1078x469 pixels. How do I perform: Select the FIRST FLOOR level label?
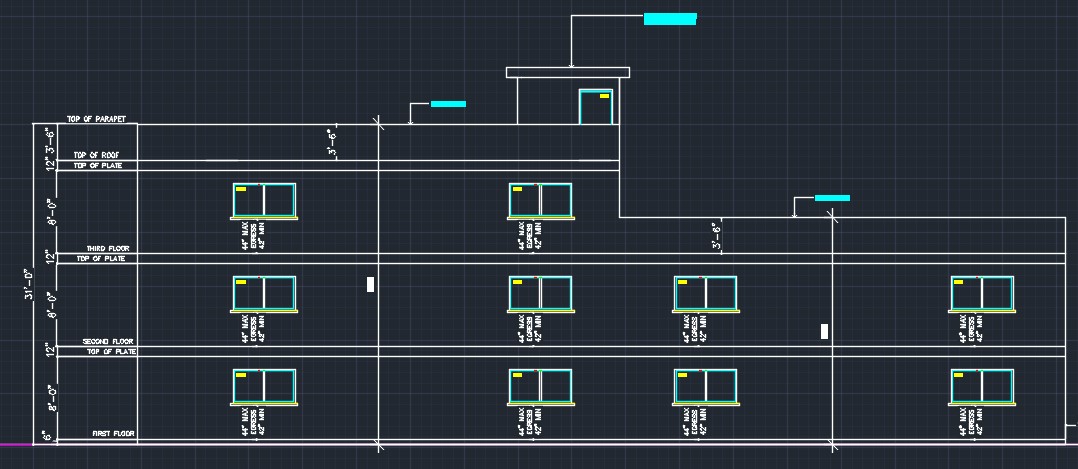113,434
